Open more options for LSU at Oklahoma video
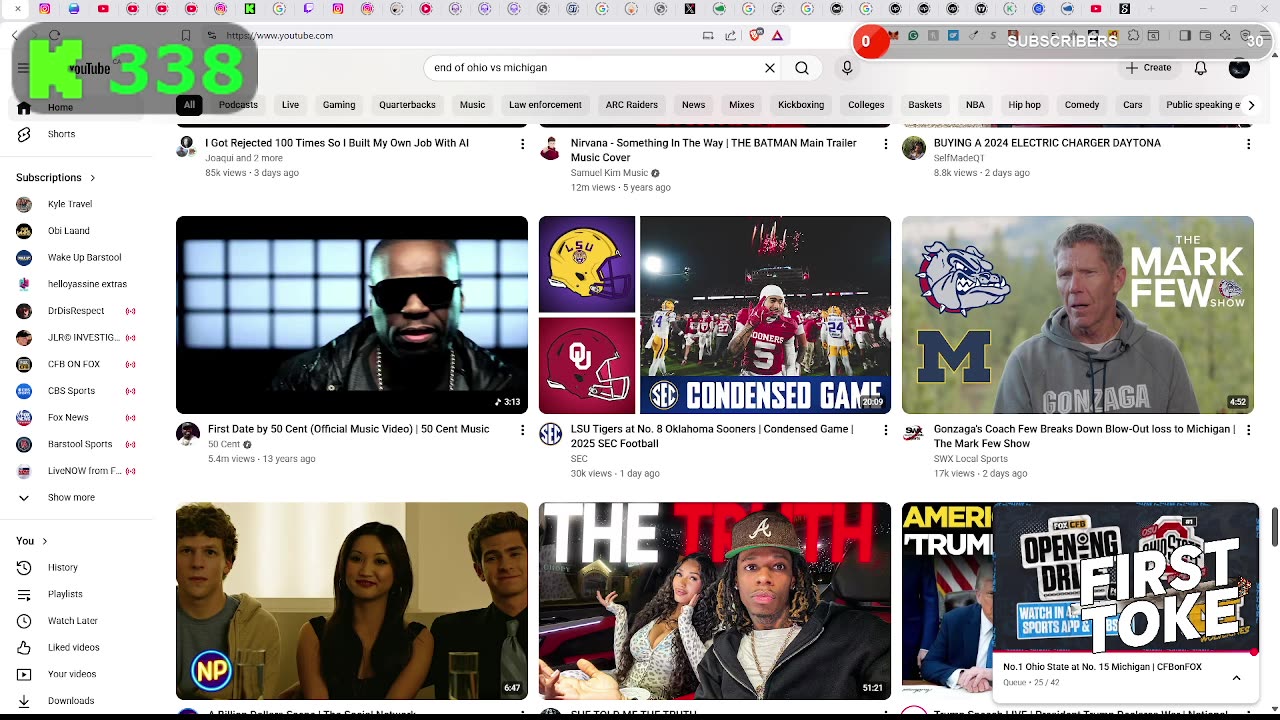The width and height of the screenshot is (1280, 720). click(885, 430)
